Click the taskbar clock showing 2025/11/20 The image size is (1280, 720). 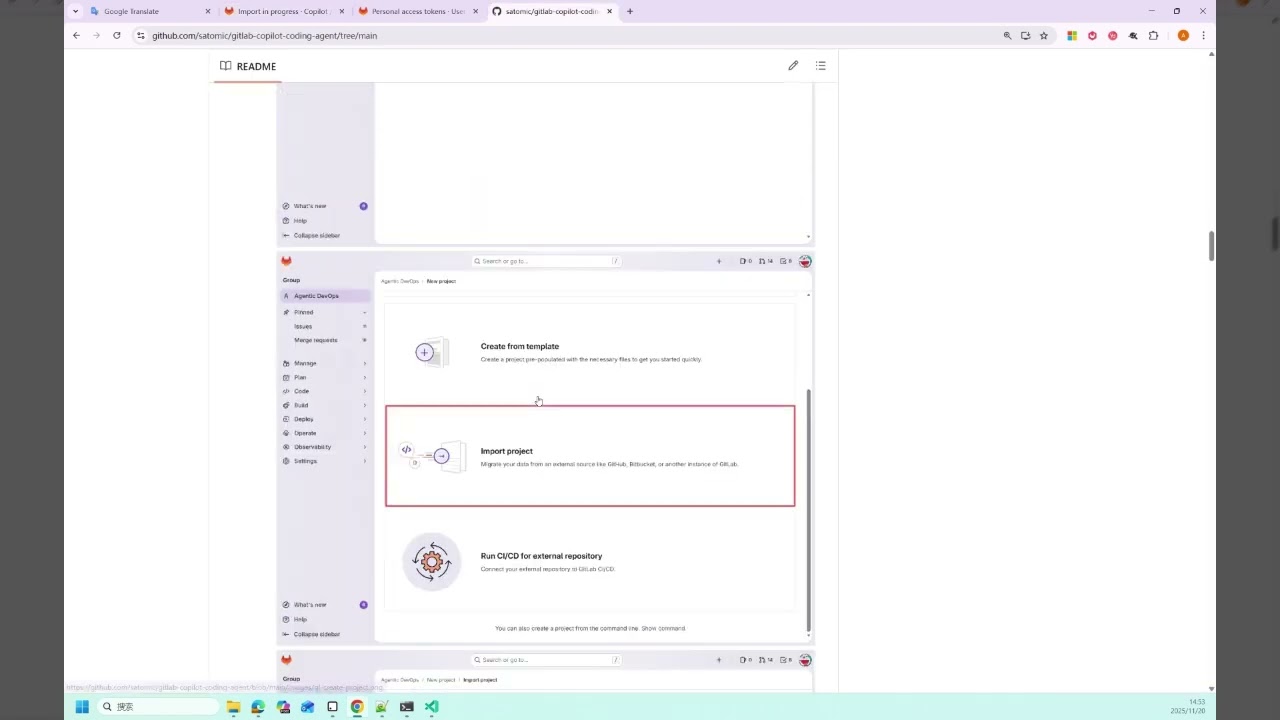[1188, 706]
